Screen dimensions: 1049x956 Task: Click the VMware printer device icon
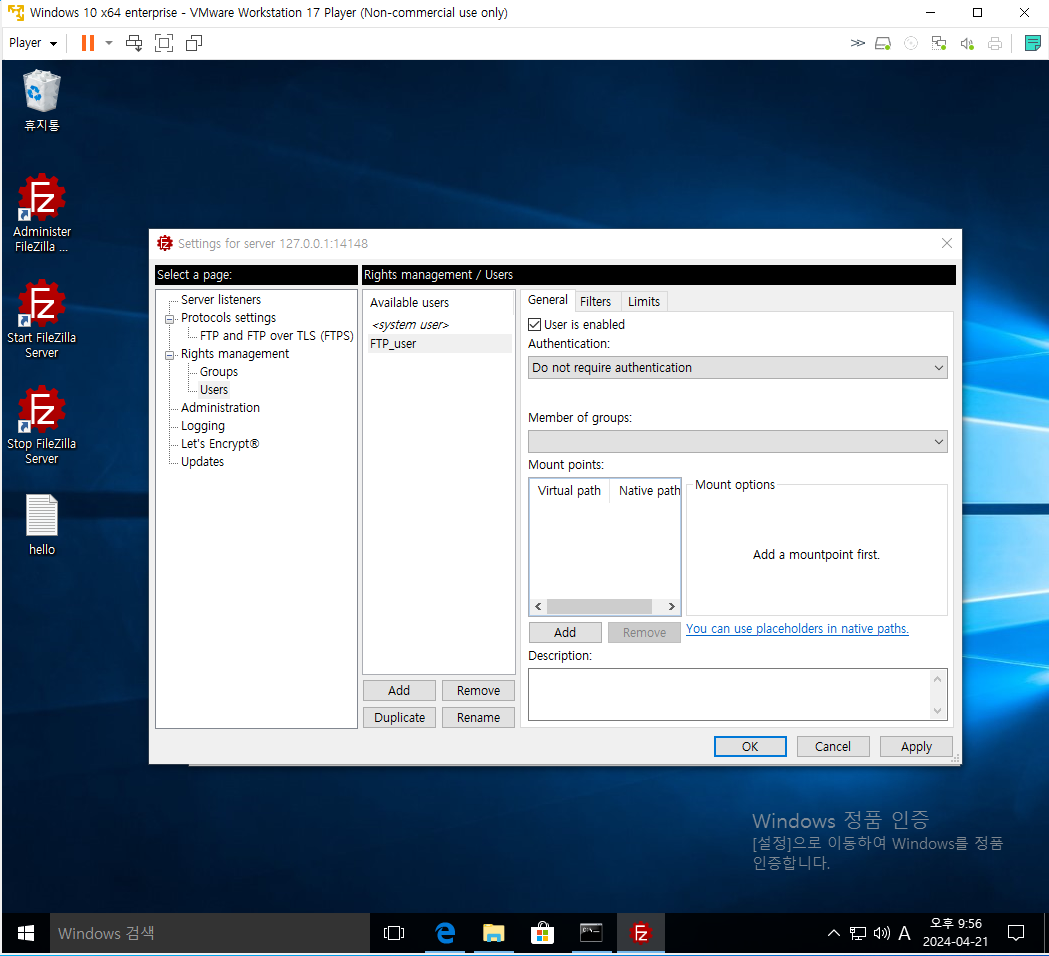coord(995,43)
